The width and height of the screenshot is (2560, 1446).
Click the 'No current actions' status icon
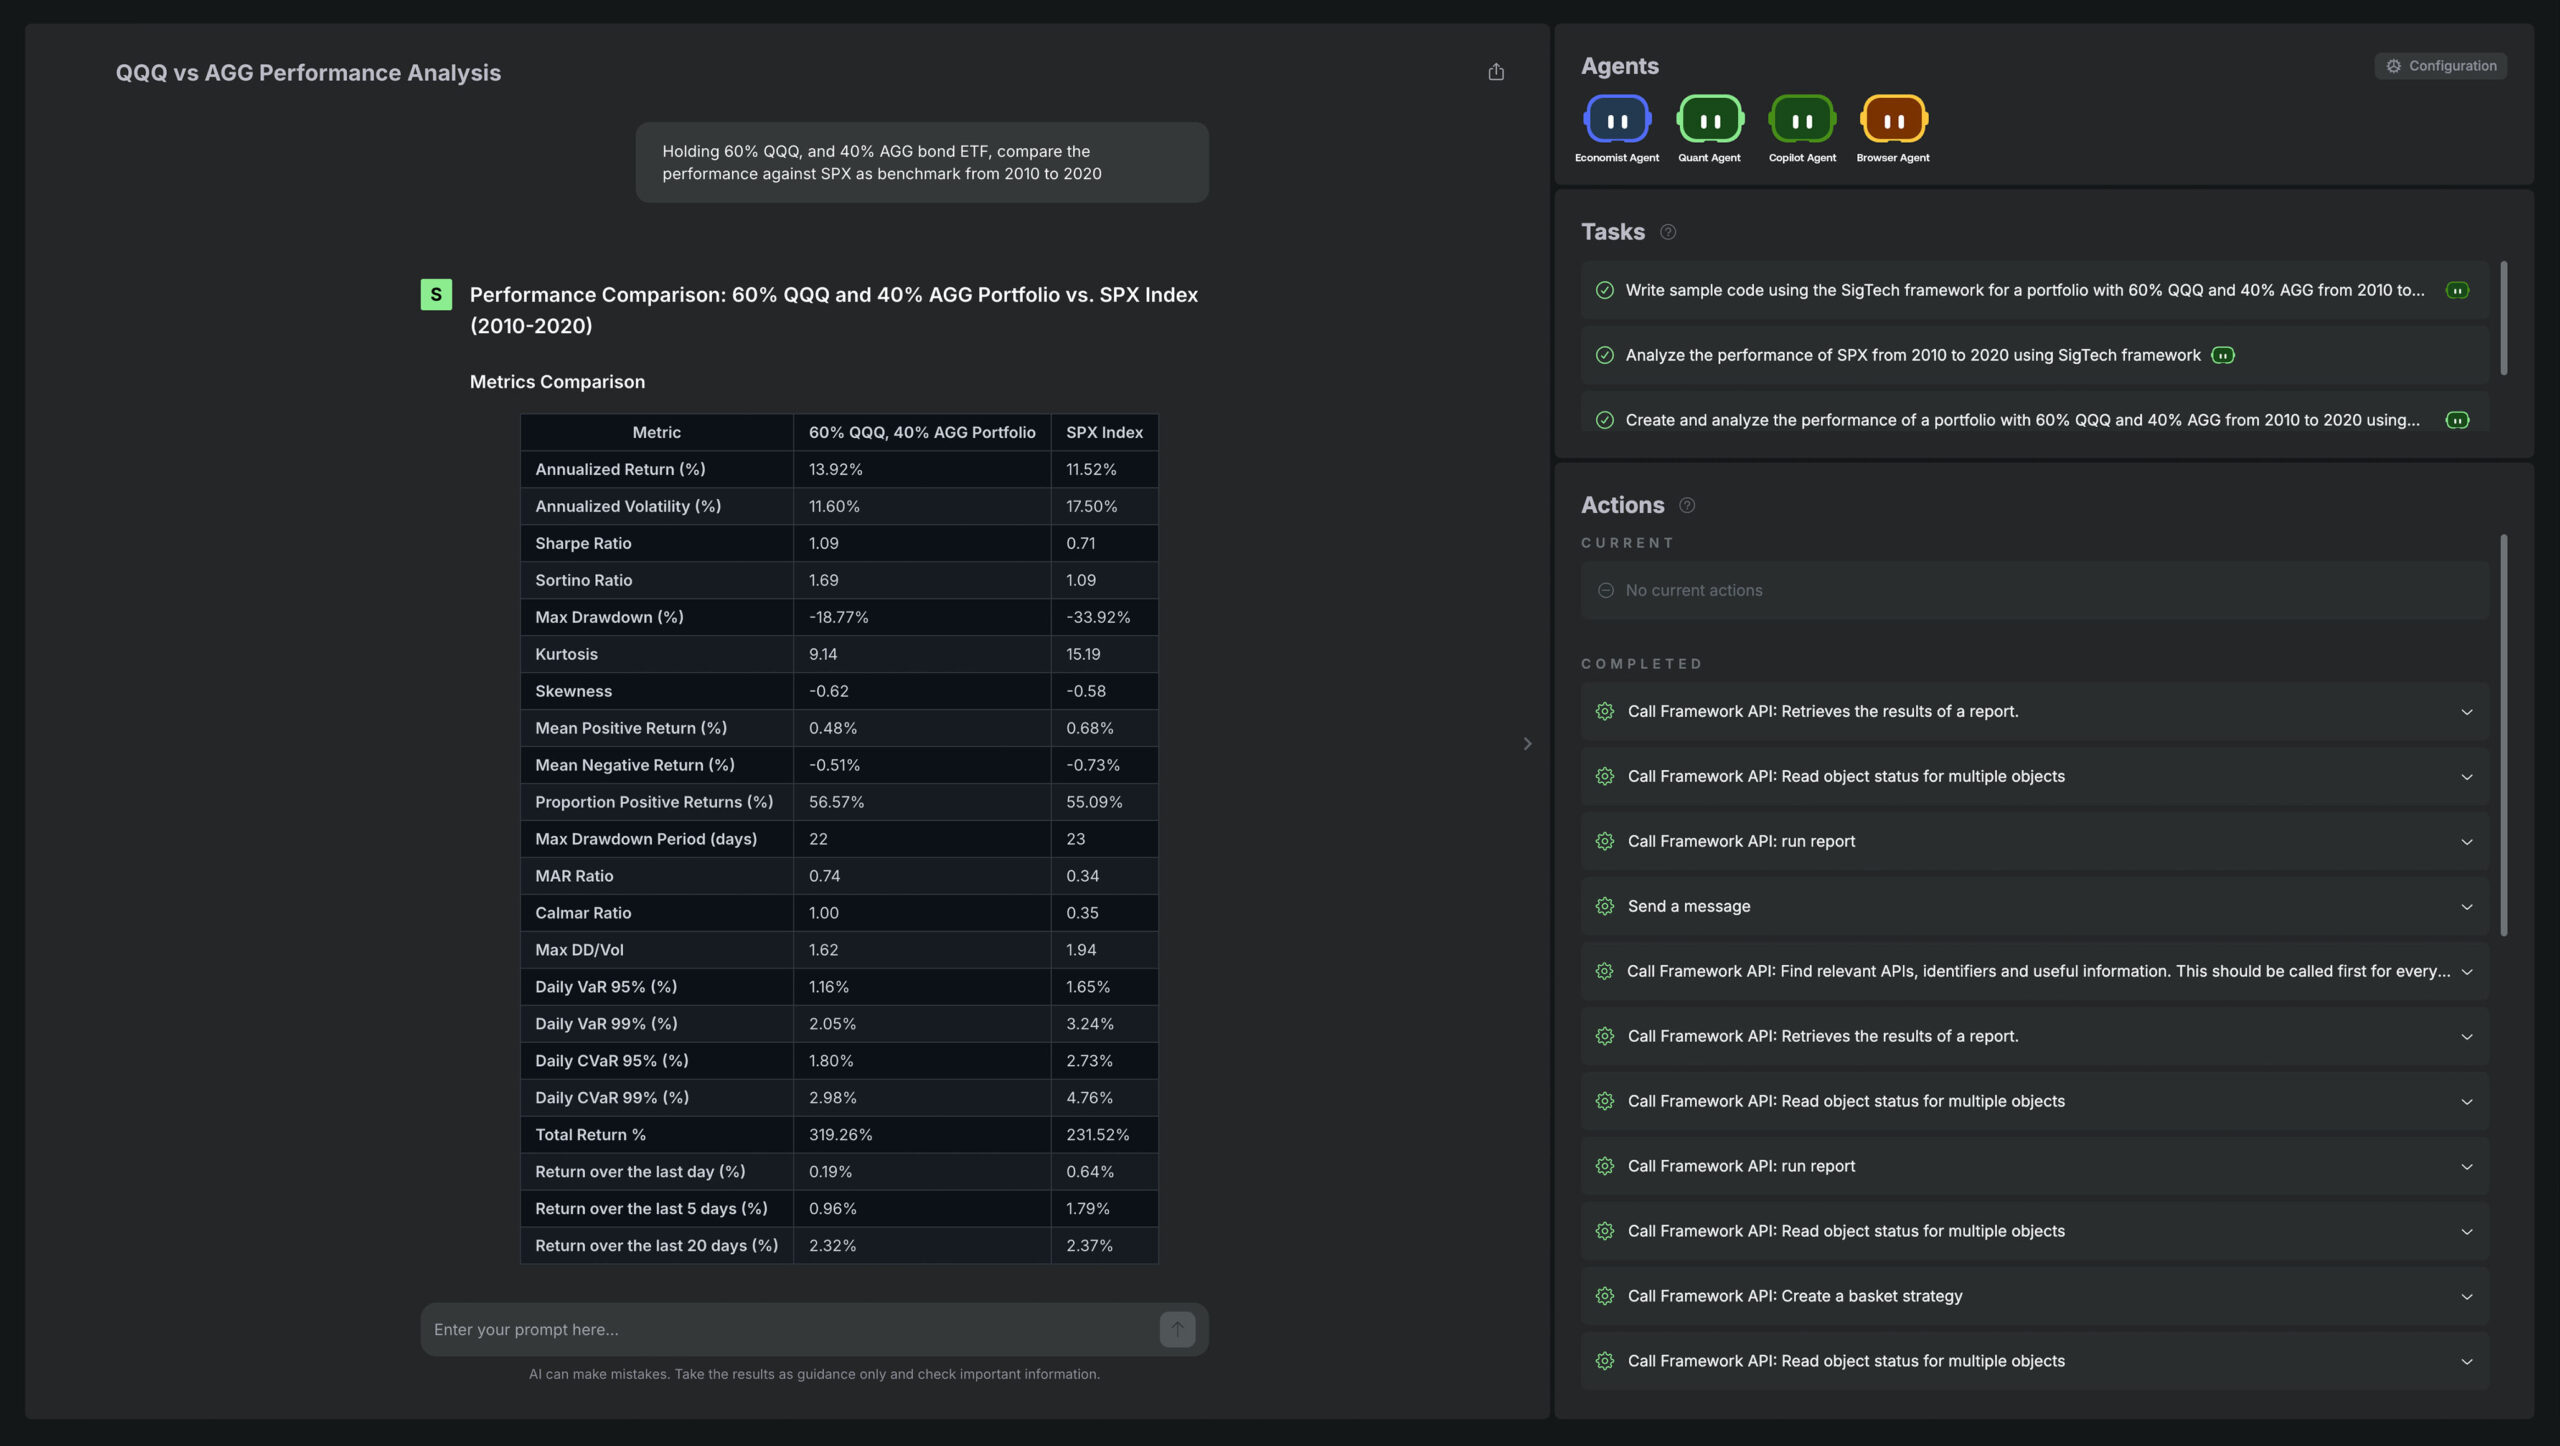tap(1605, 591)
